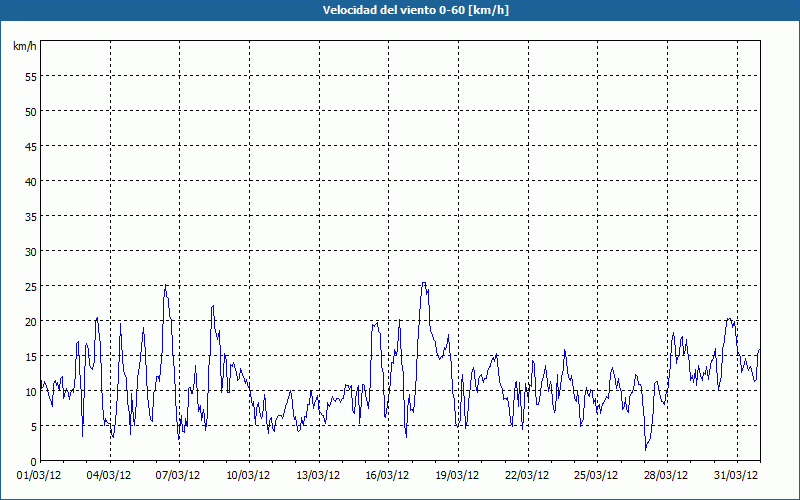
Task: Click the chart title 'Velocidad del viento 0-60 [km/h]'
Action: tap(416, 10)
